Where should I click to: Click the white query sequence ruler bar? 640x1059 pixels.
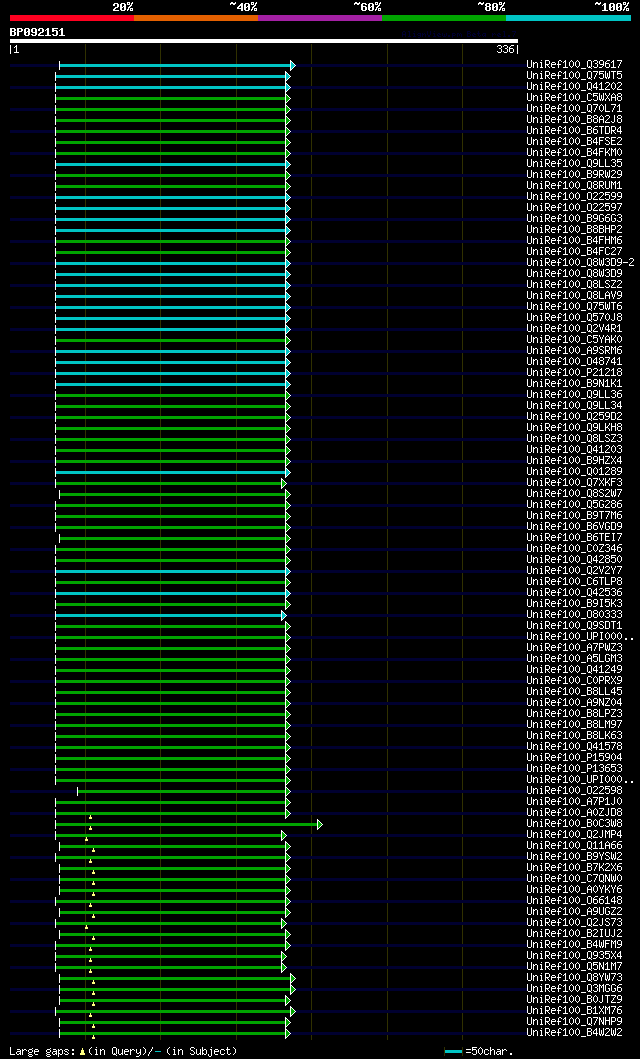coord(263,41)
